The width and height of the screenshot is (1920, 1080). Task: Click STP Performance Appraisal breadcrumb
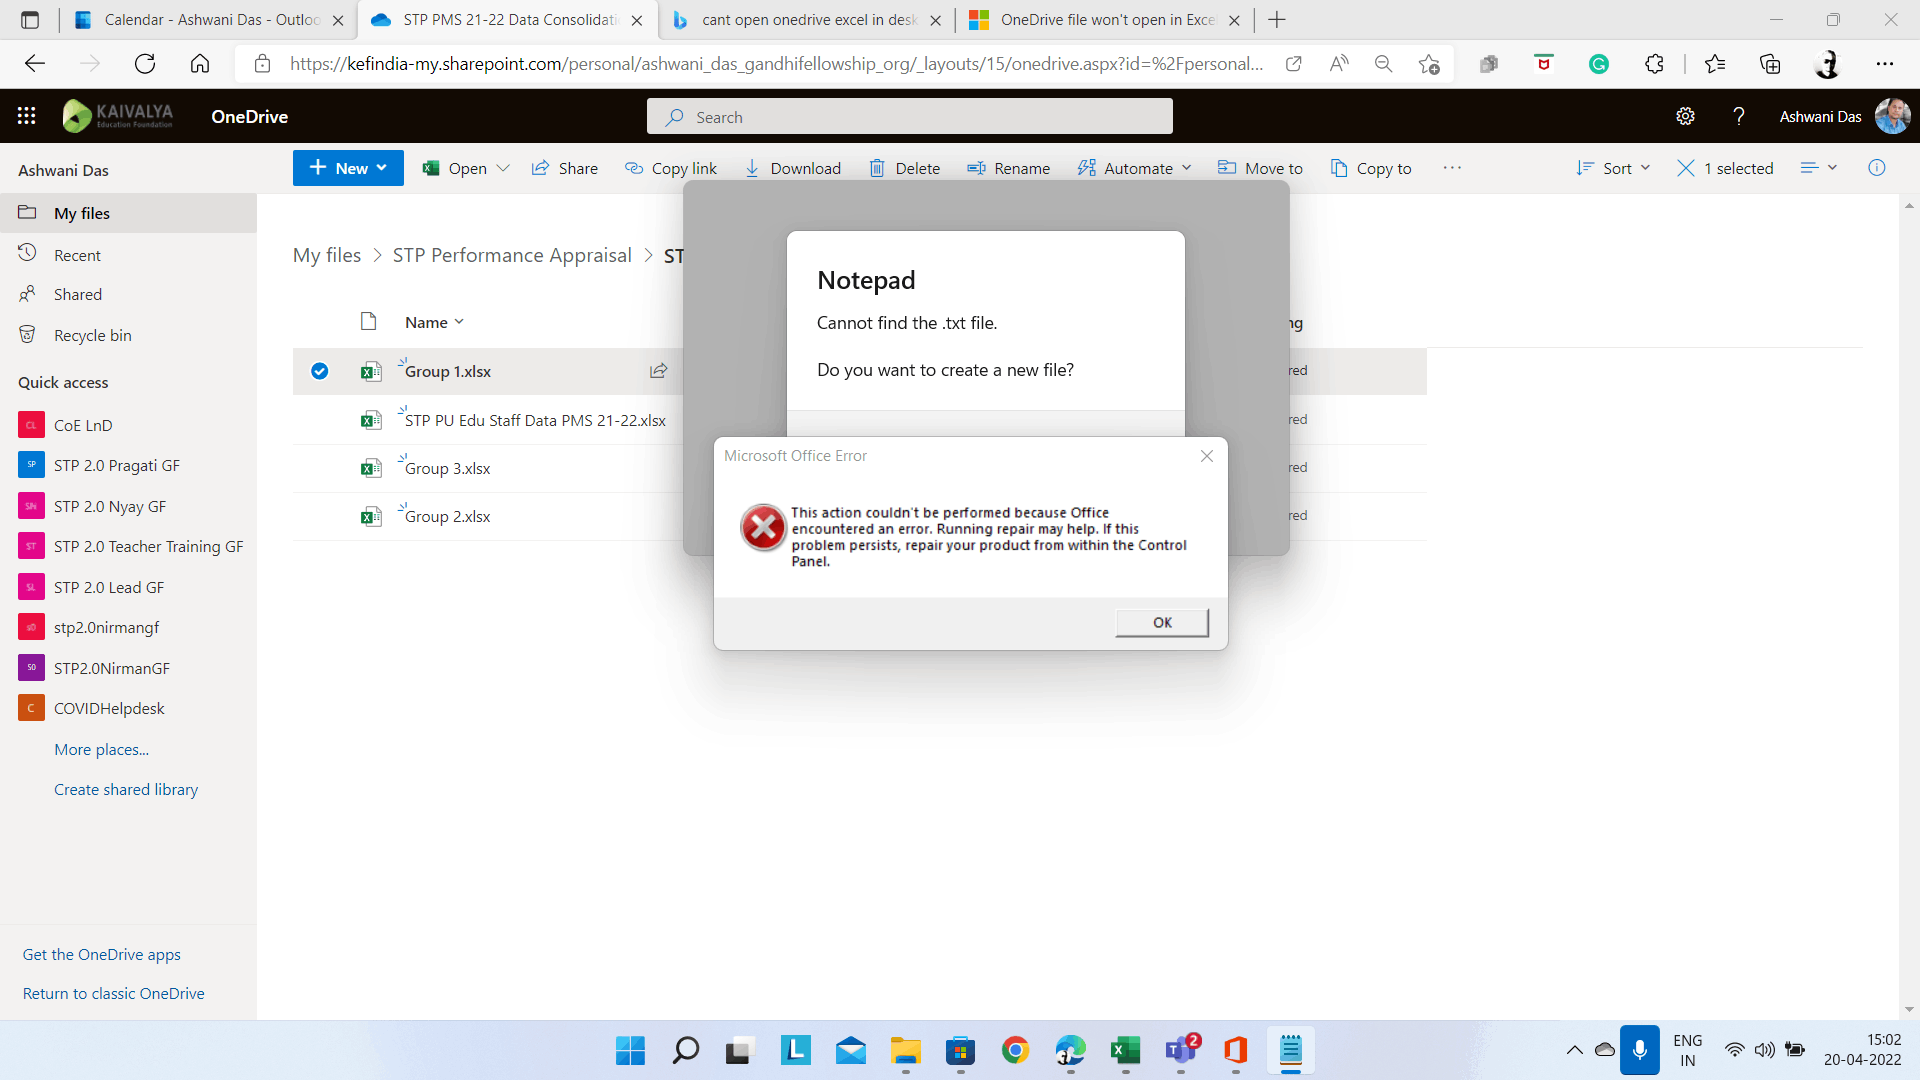tap(512, 255)
